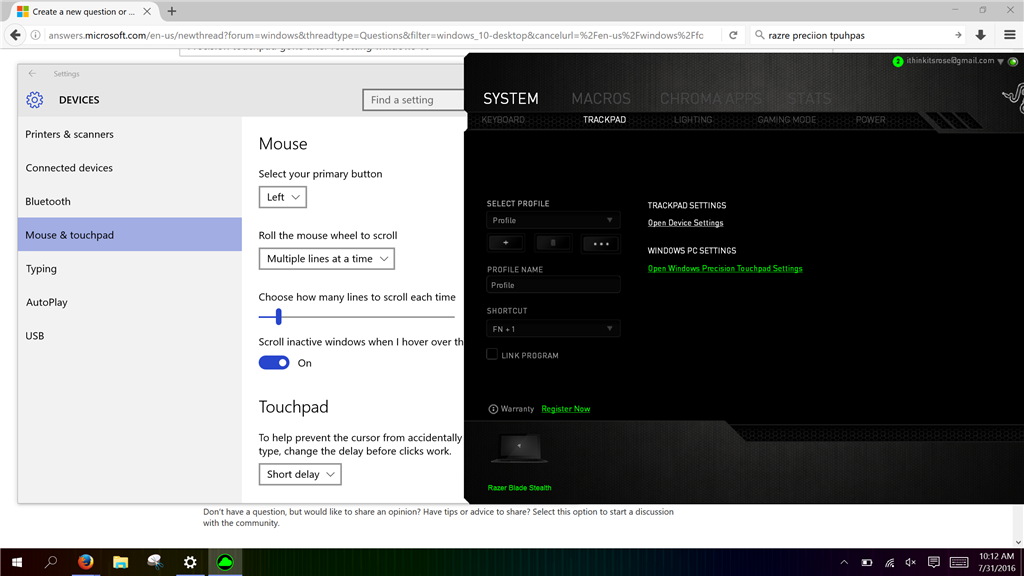This screenshot has height=576, width=1024.
Task: Select Bluetooth in Devices sidebar
Action: coord(130,201)
